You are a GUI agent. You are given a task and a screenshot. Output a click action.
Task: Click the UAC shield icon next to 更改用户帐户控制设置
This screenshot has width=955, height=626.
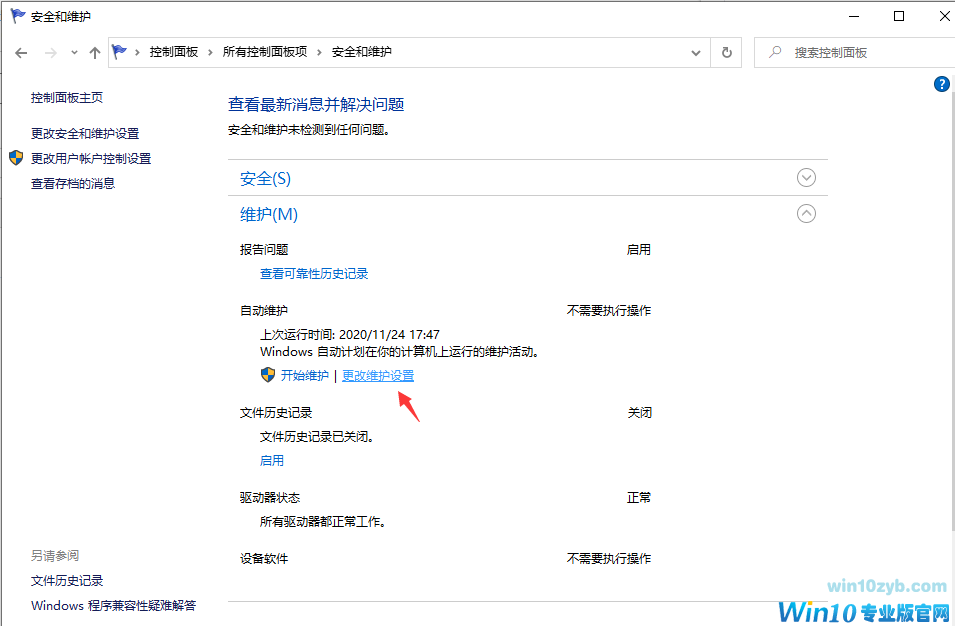(14, 157)
